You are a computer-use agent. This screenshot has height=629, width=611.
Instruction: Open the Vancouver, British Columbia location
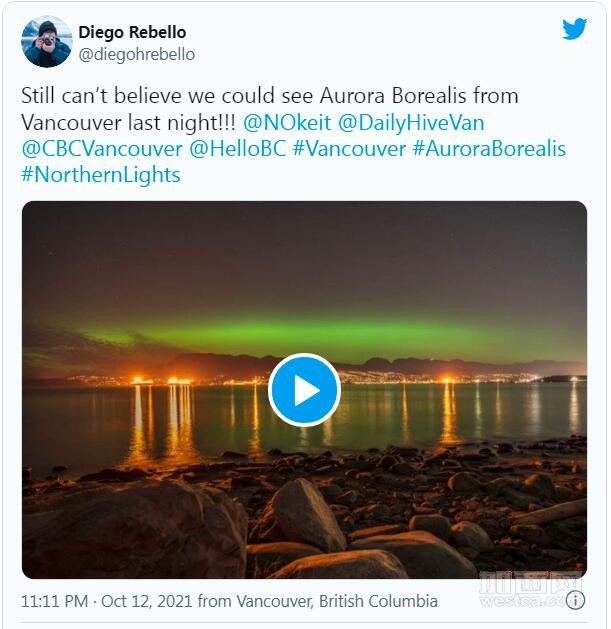337,601
